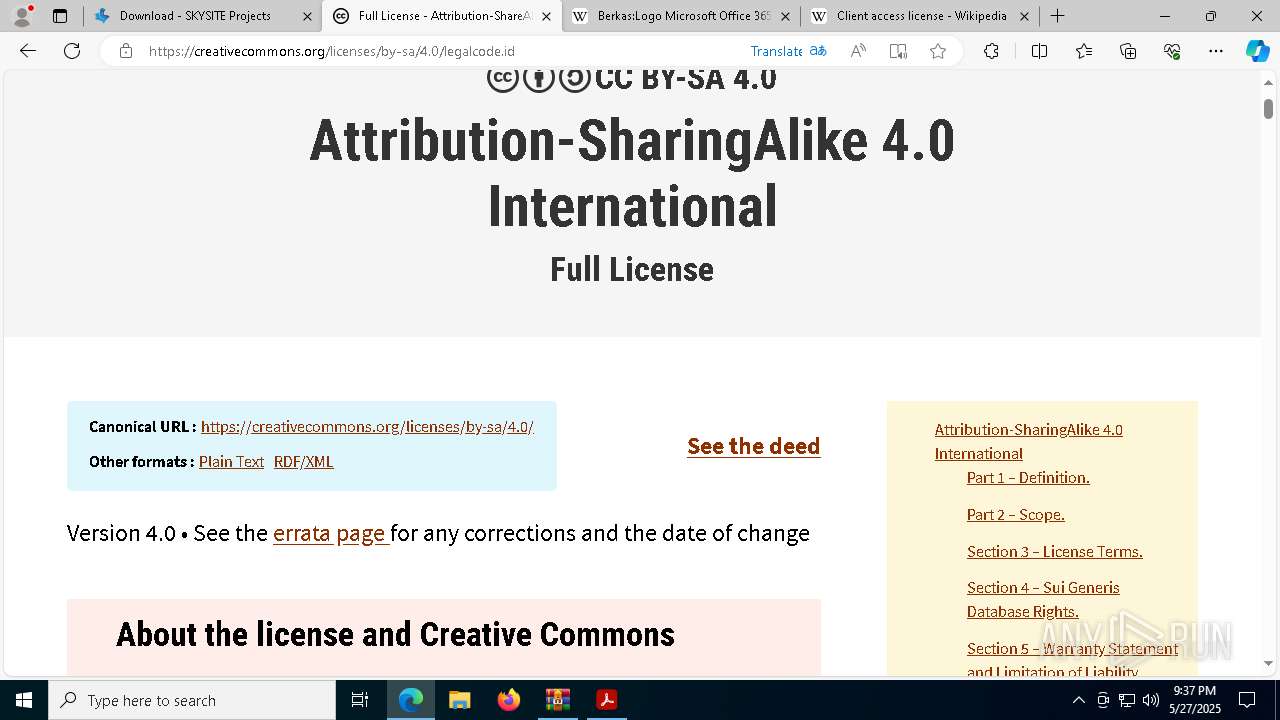1280x720 pixels.
Task: Close the Full License tab
Action: tap(546, 16)
